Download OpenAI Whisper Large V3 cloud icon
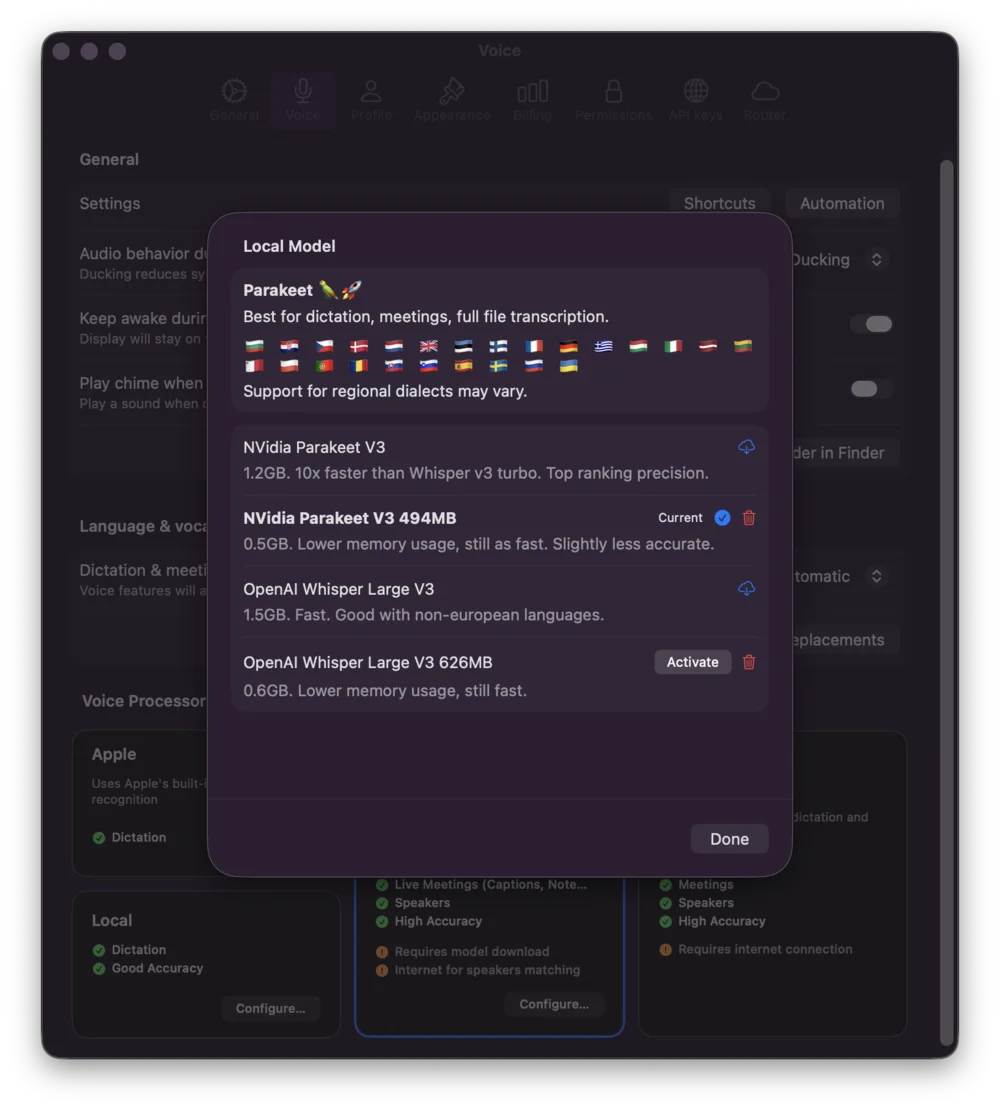Image resolution: width=1000 pixels, height=1110 pixels. point(746,588)
